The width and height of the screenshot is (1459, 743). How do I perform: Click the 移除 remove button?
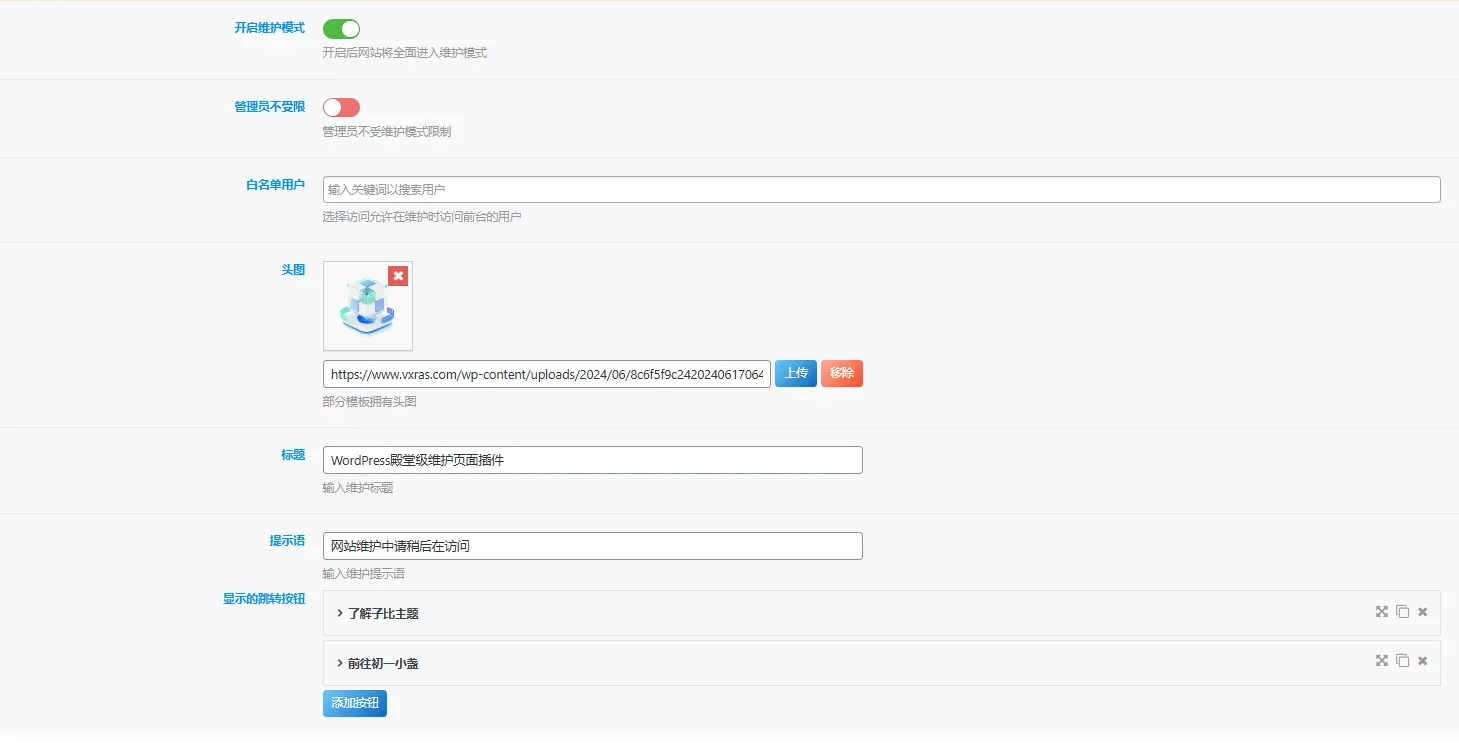(842, 374)
